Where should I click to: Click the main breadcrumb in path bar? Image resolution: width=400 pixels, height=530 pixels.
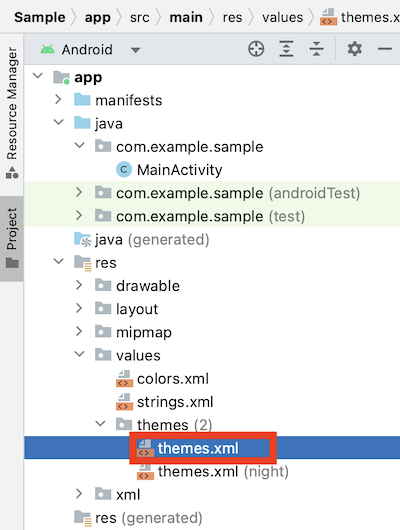coord(186,17)
